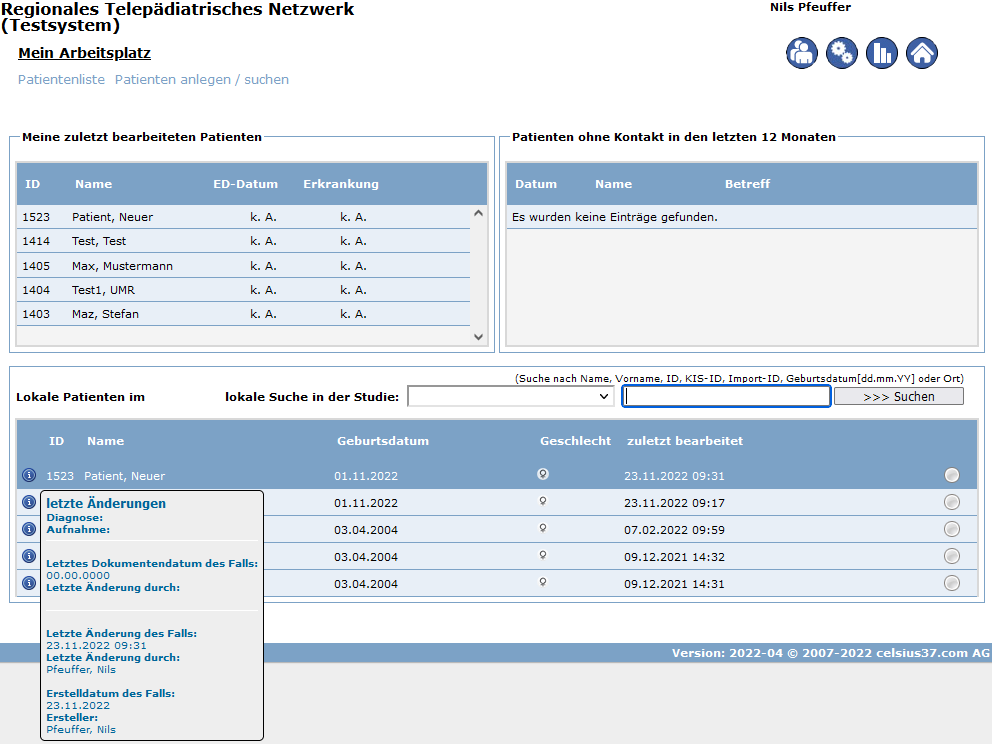Open the settings gears icon
Image resolution: width=992 pixels, height=744 pixels.
(x=841, y=53)
